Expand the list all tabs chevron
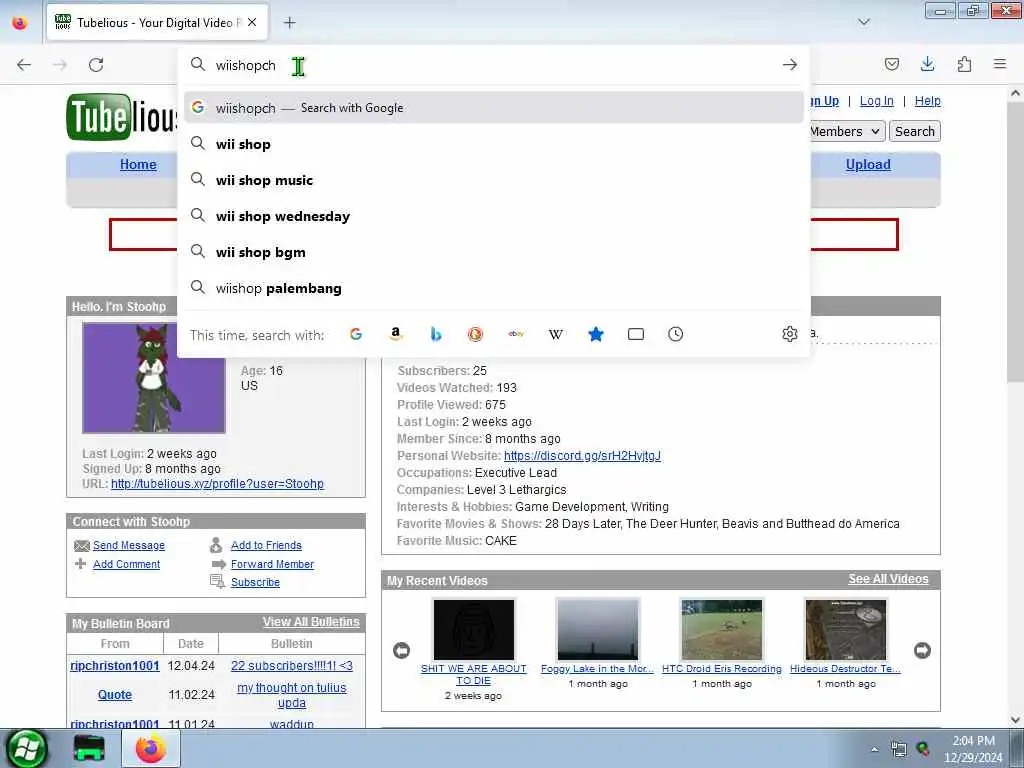 point(864,22)
